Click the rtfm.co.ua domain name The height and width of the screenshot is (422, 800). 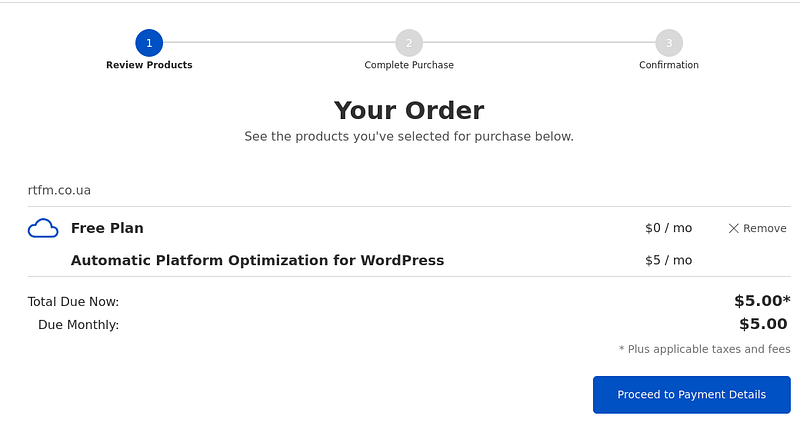point(59,190)
